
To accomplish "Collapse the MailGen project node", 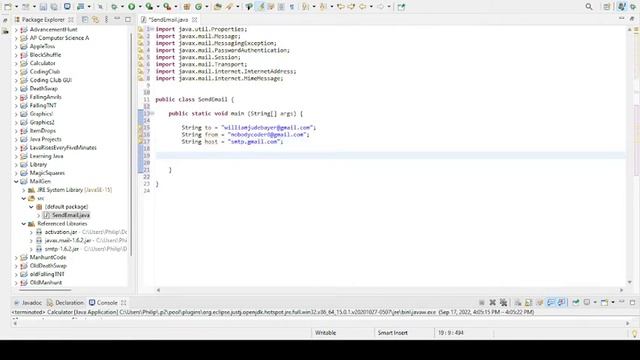I will 16,181.
